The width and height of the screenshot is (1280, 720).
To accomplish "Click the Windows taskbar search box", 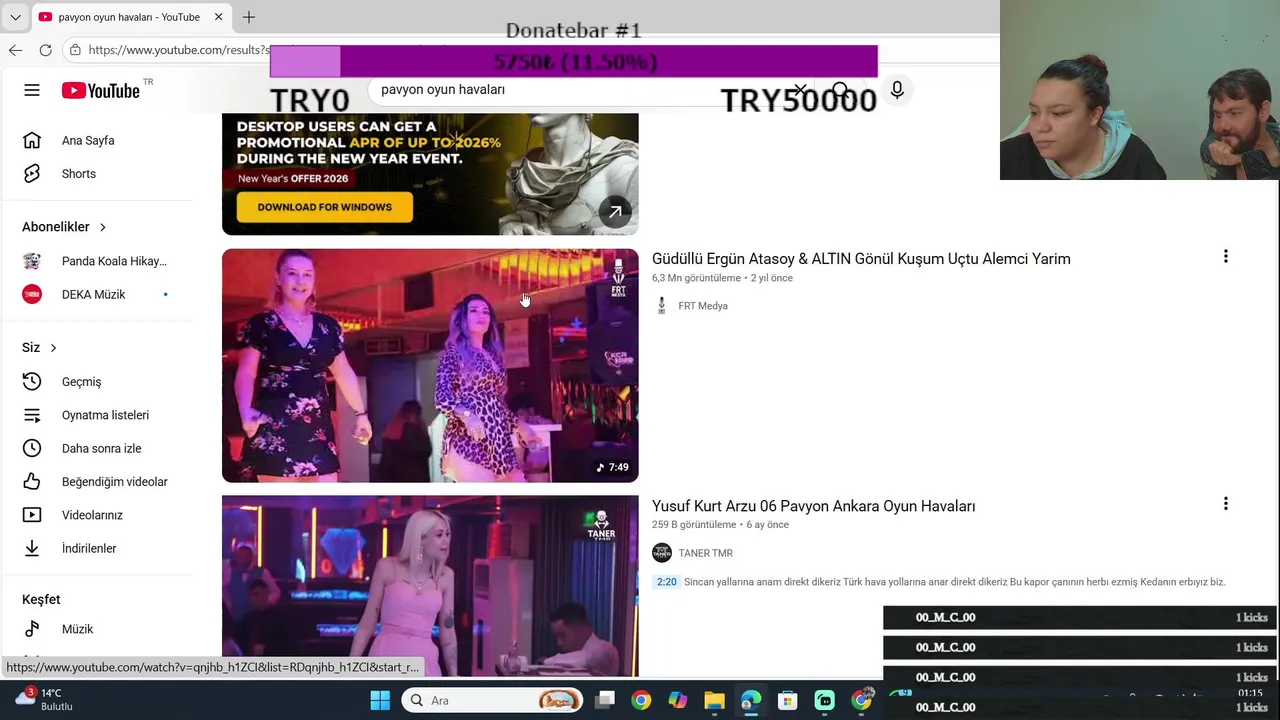I will [492, 701].
